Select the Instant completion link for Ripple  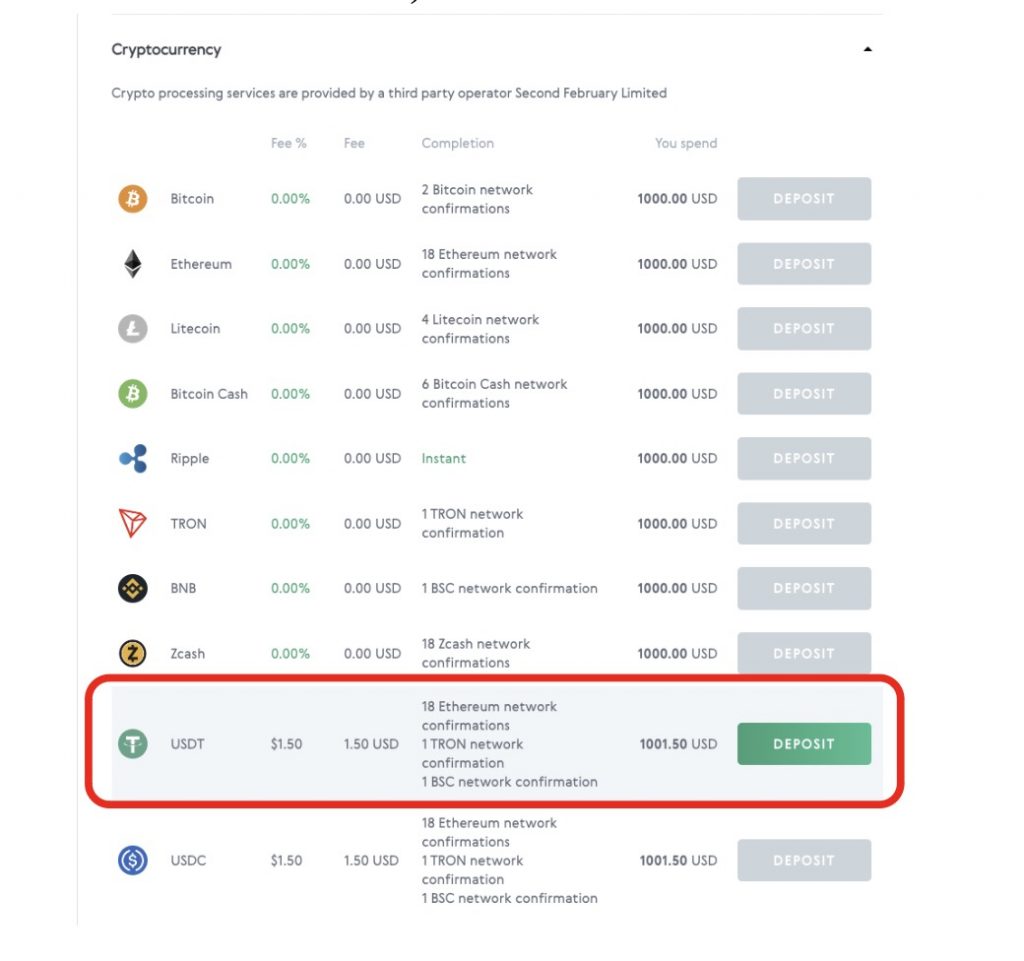point(444,459)
